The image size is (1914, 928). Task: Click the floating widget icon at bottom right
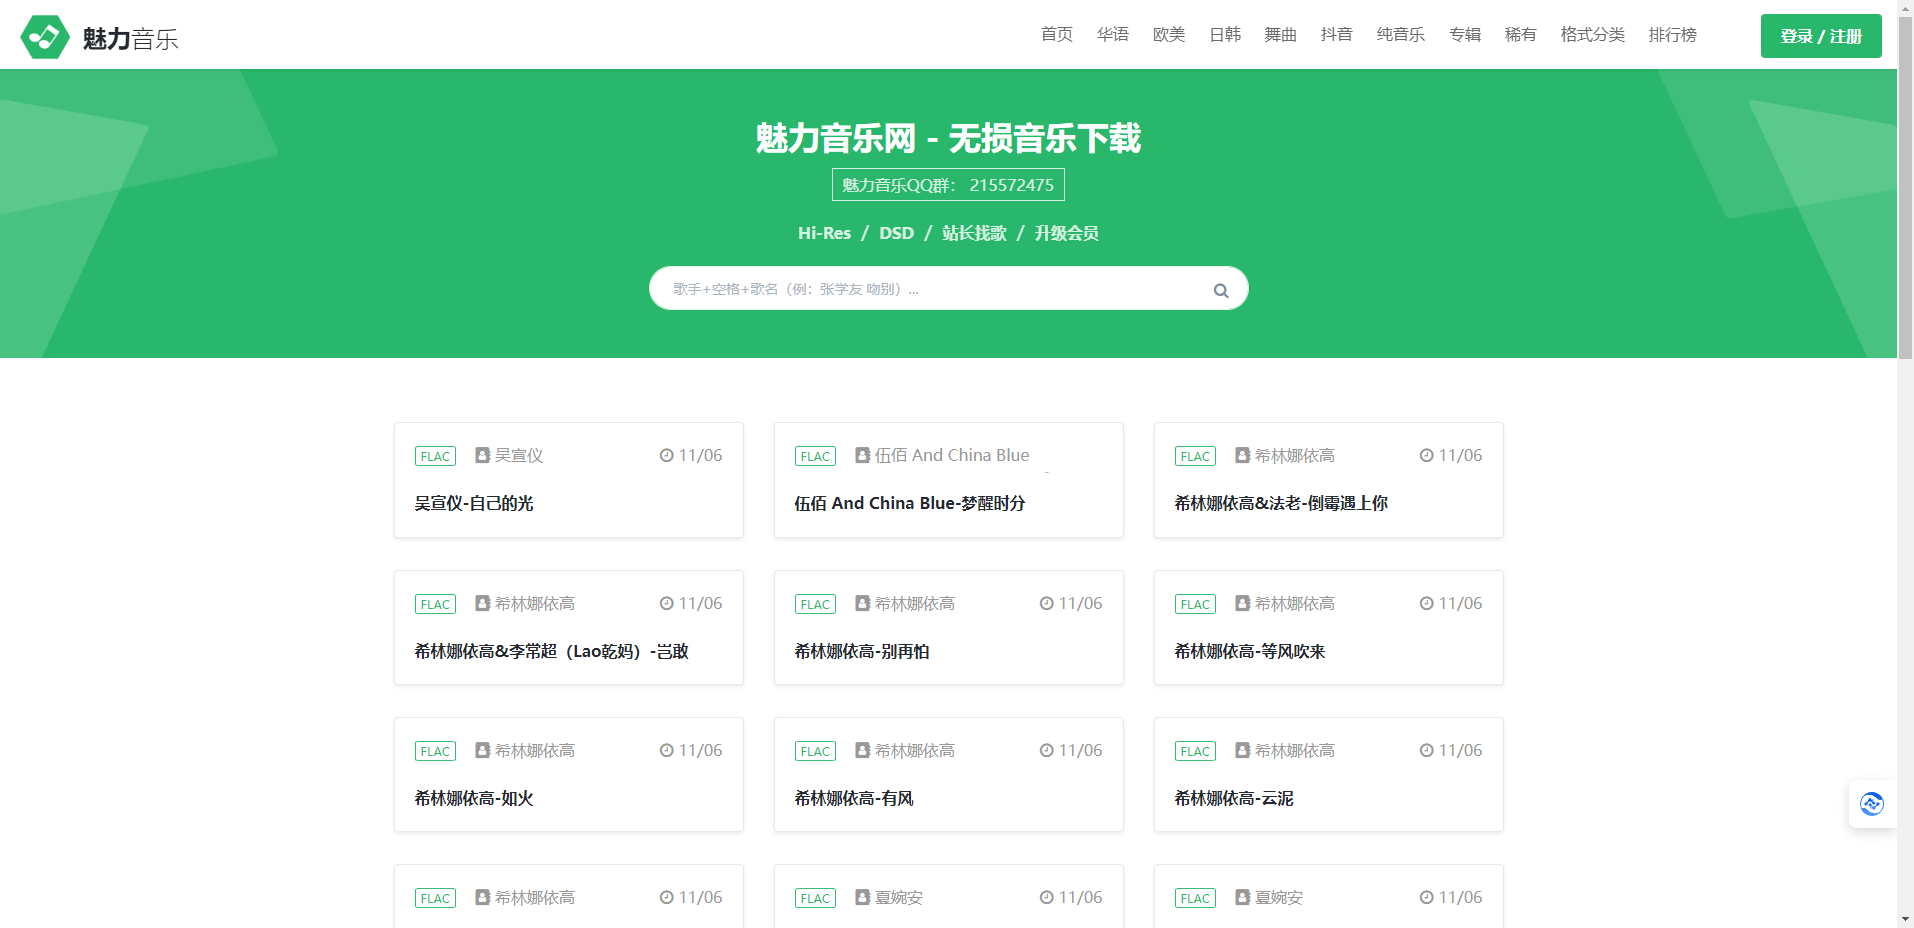[x=1871, y=803]
